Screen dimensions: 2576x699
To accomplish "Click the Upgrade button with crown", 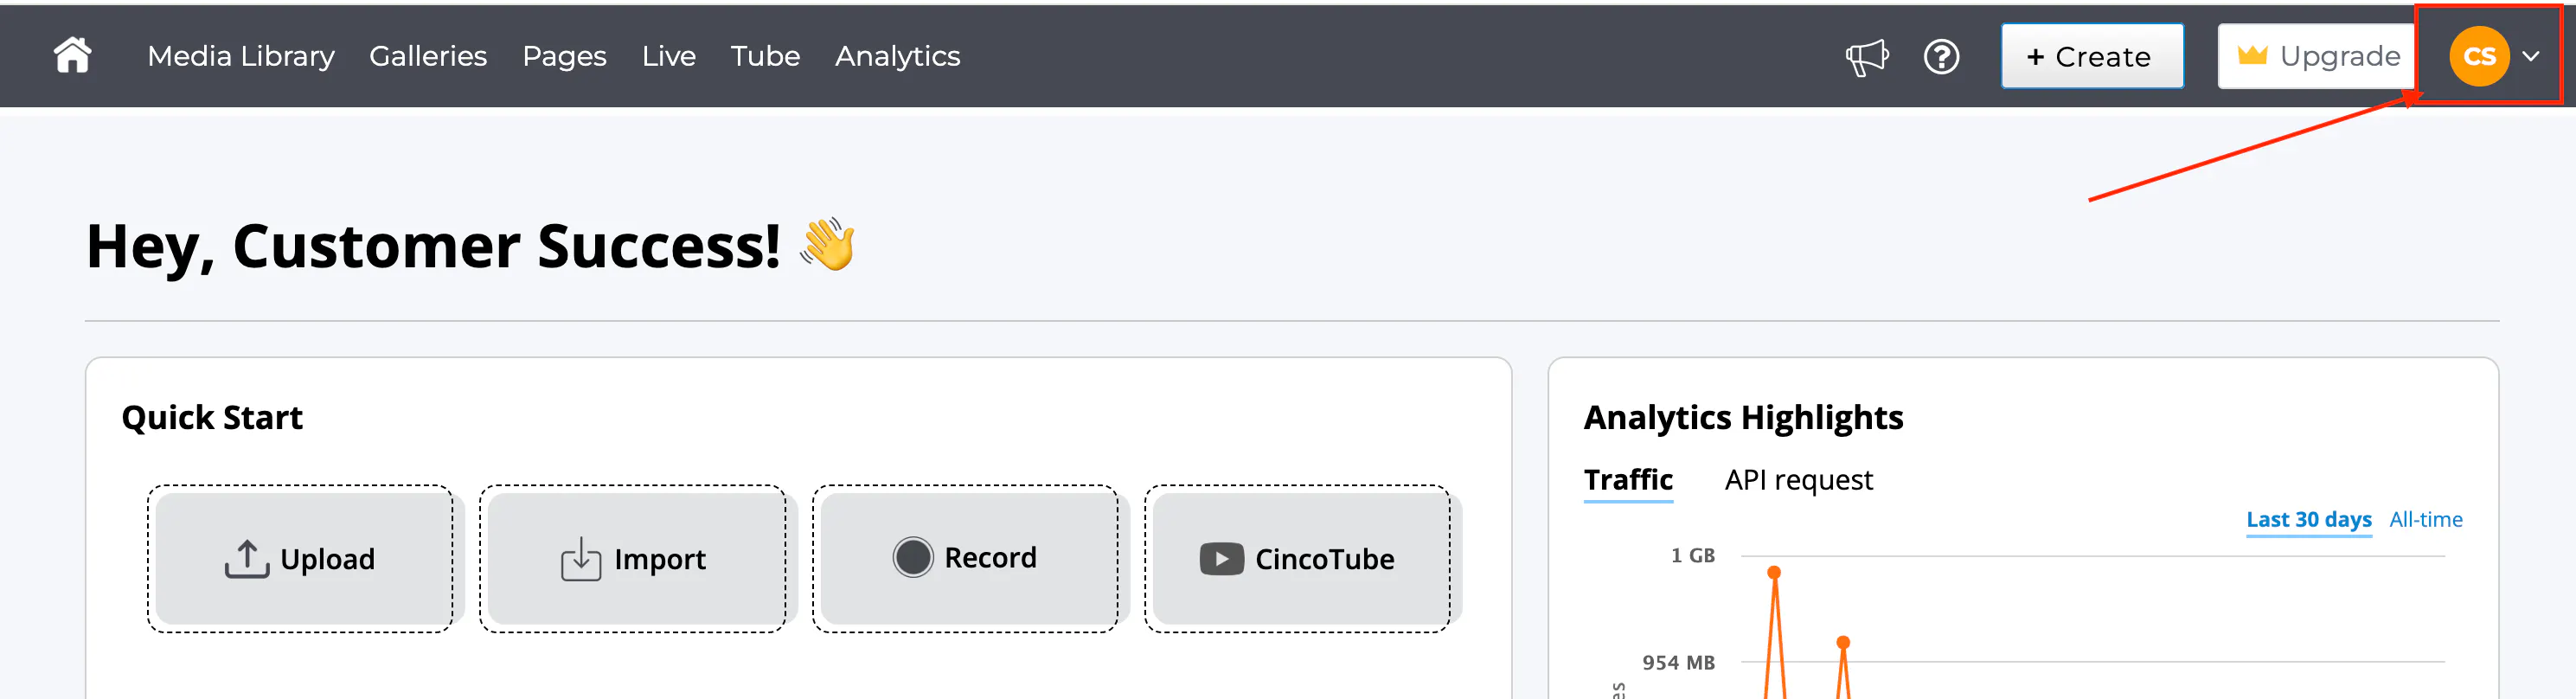I will [2318, 57].
